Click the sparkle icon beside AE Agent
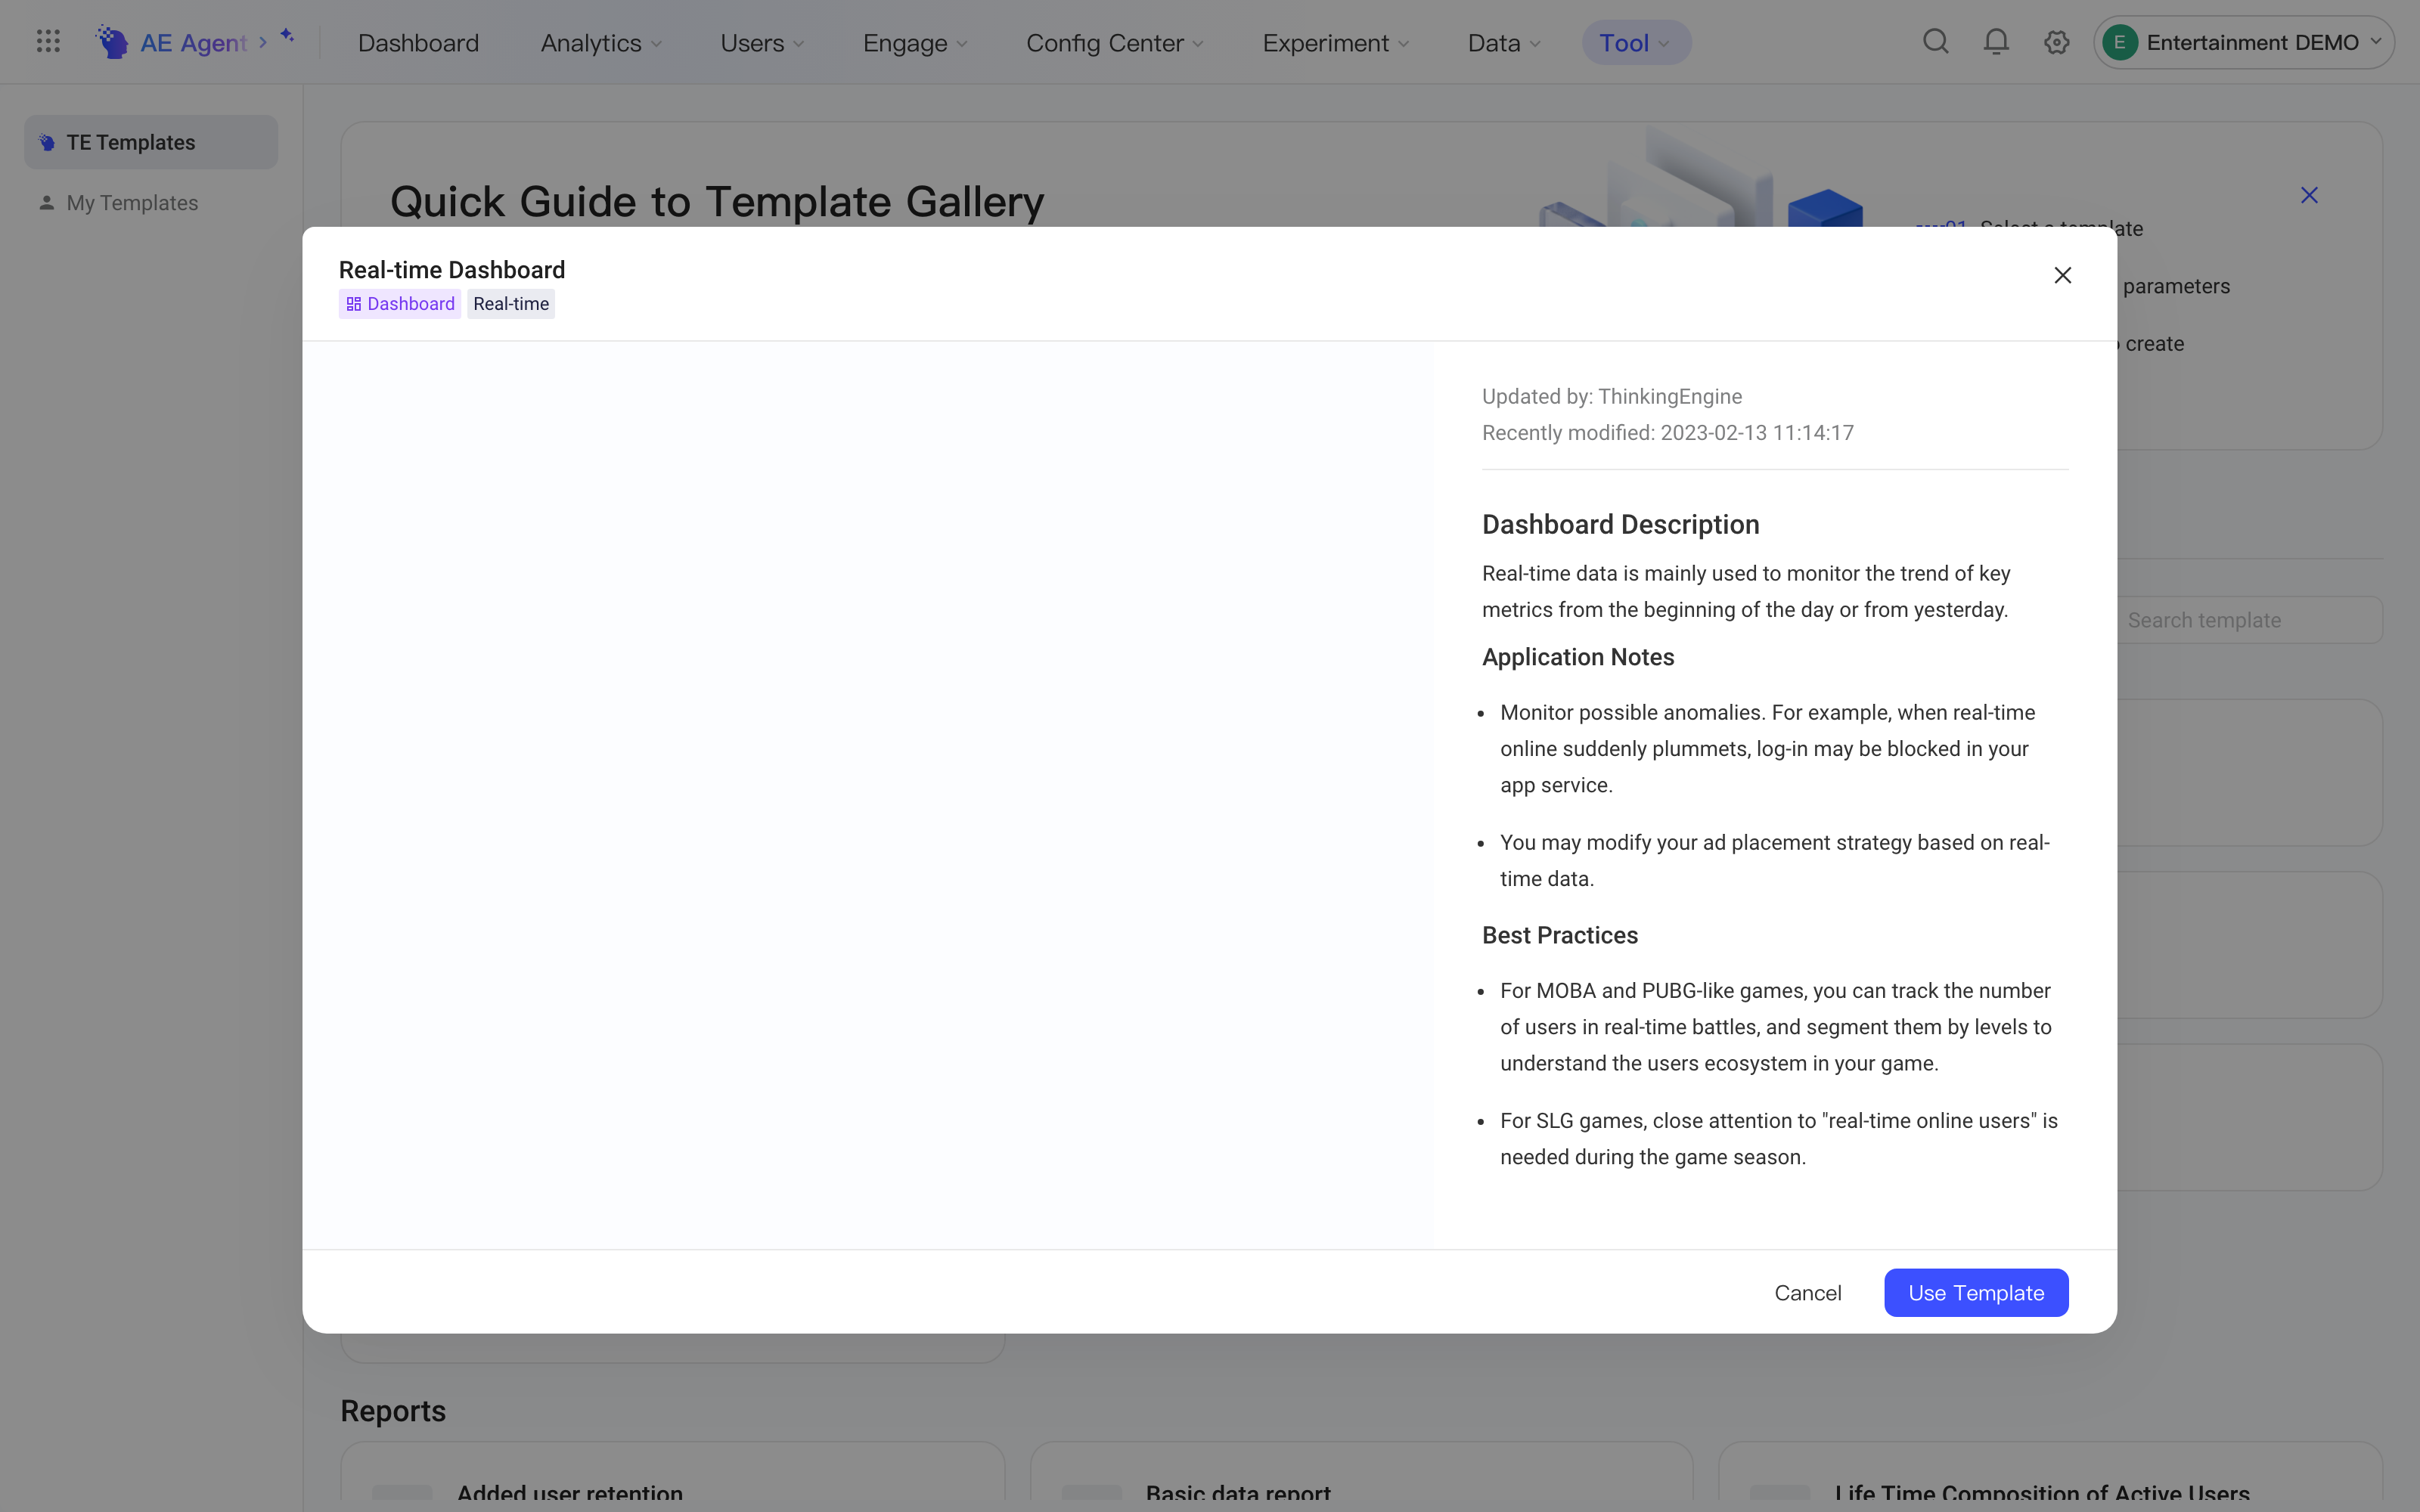2420x1512 pixels. 287,36
